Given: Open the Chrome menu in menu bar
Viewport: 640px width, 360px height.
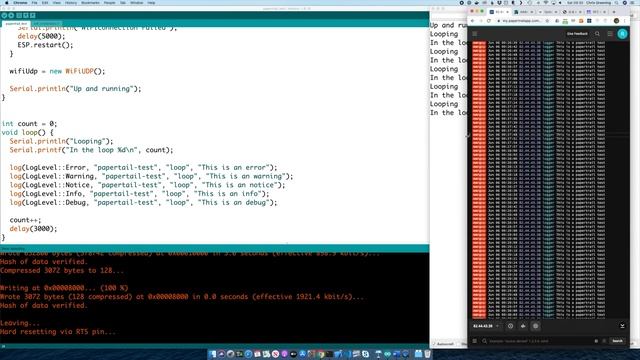Looking at the screenshot, I should point(20,2).
